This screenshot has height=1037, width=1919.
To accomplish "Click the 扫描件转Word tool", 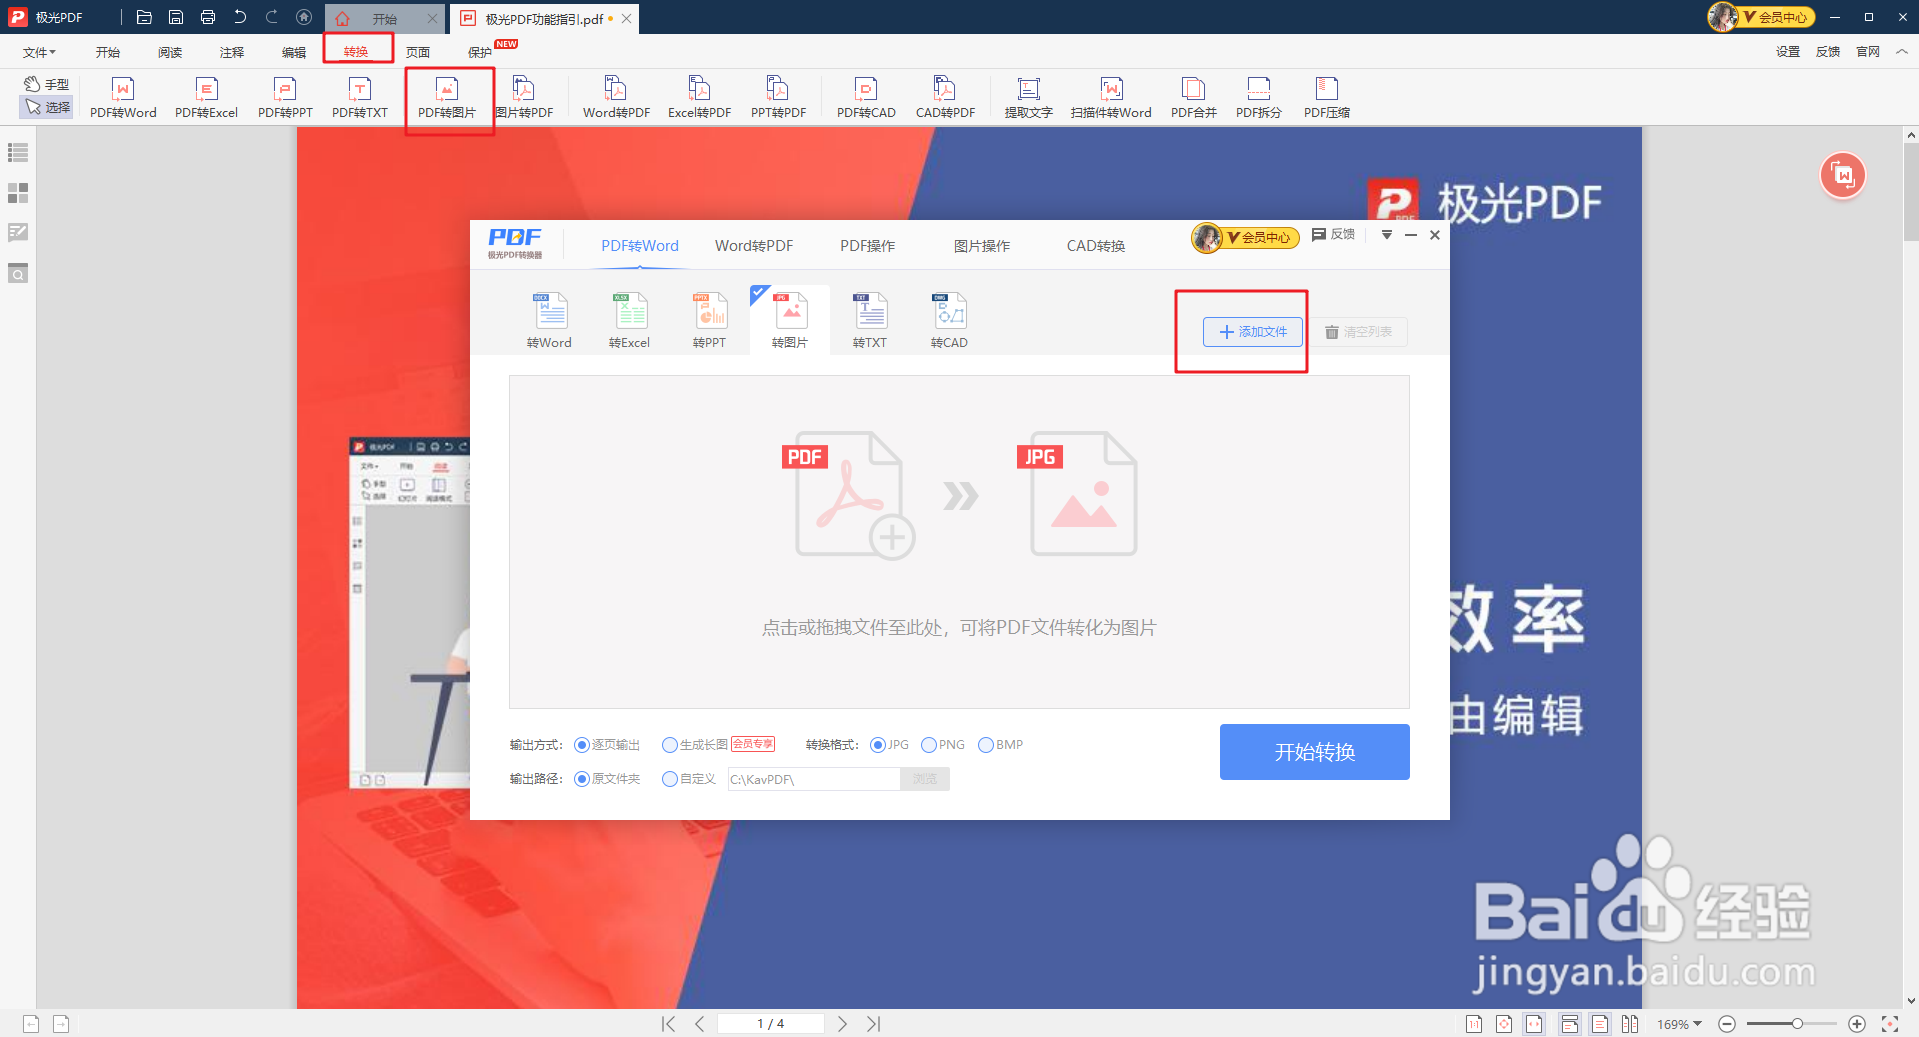I will tap(1111, 98).
